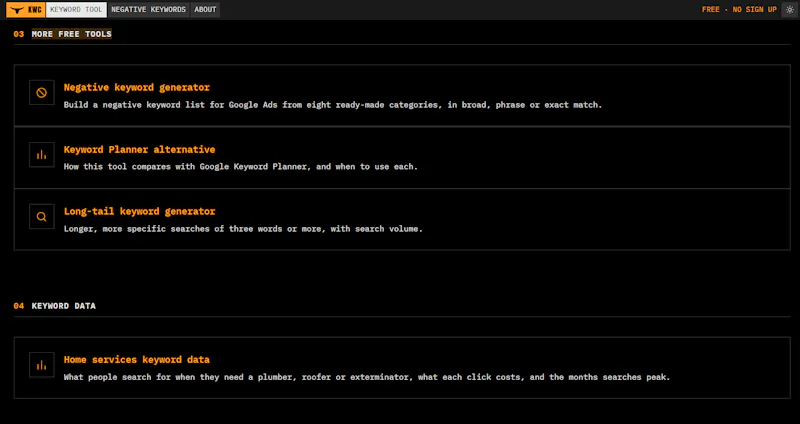The width and height of the screenshot is (800, 424).
Task: Click the 'Free · No Sign Up' label
Action: point(739,10)
